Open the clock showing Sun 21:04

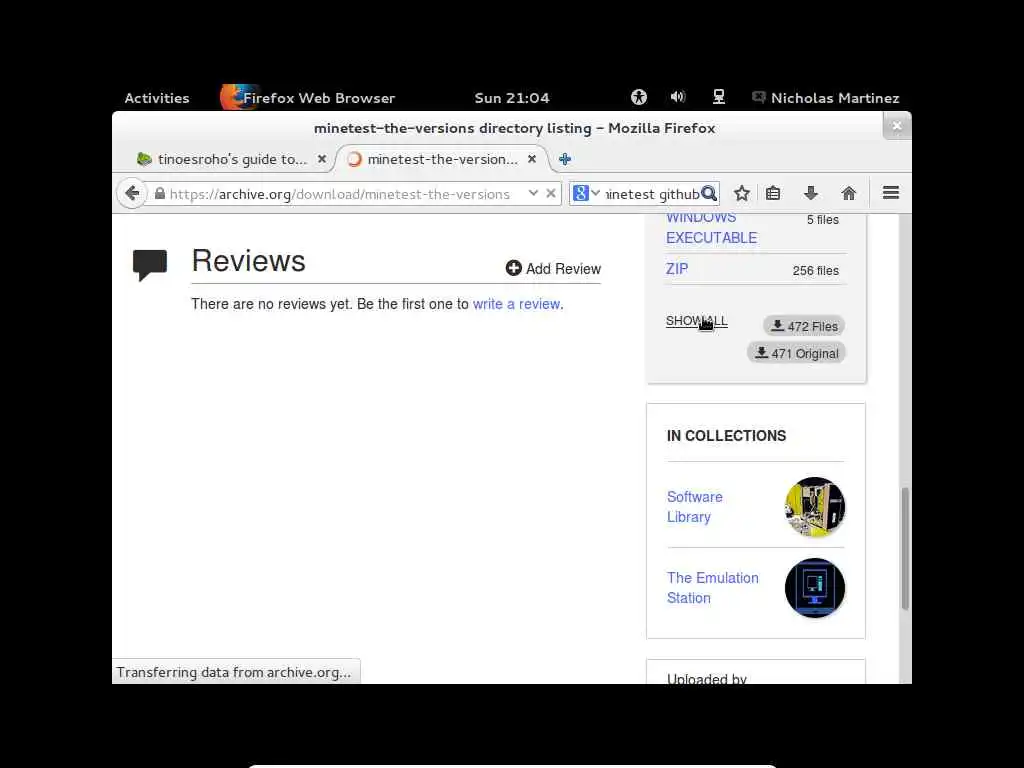pyautogui.click(x=511, y=98)
